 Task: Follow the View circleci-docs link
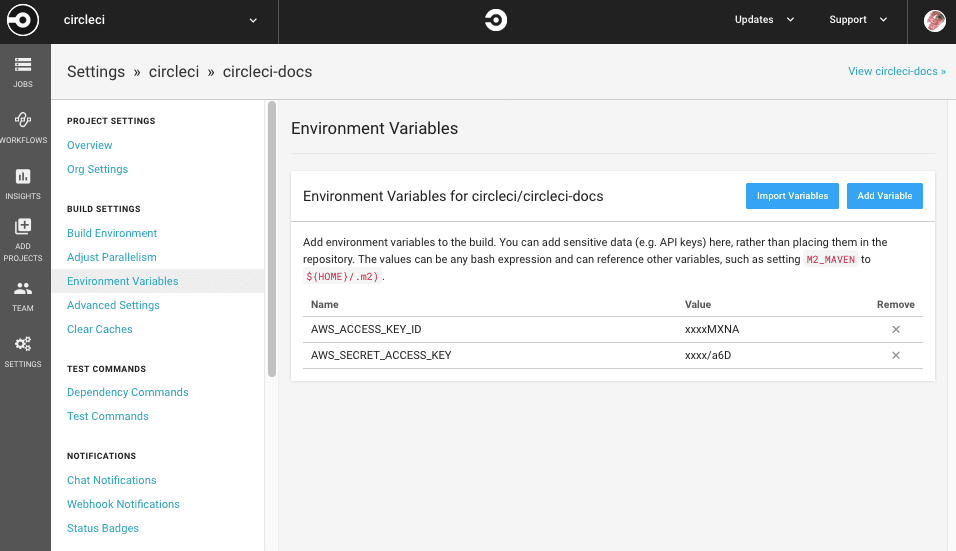coord(896,71)
